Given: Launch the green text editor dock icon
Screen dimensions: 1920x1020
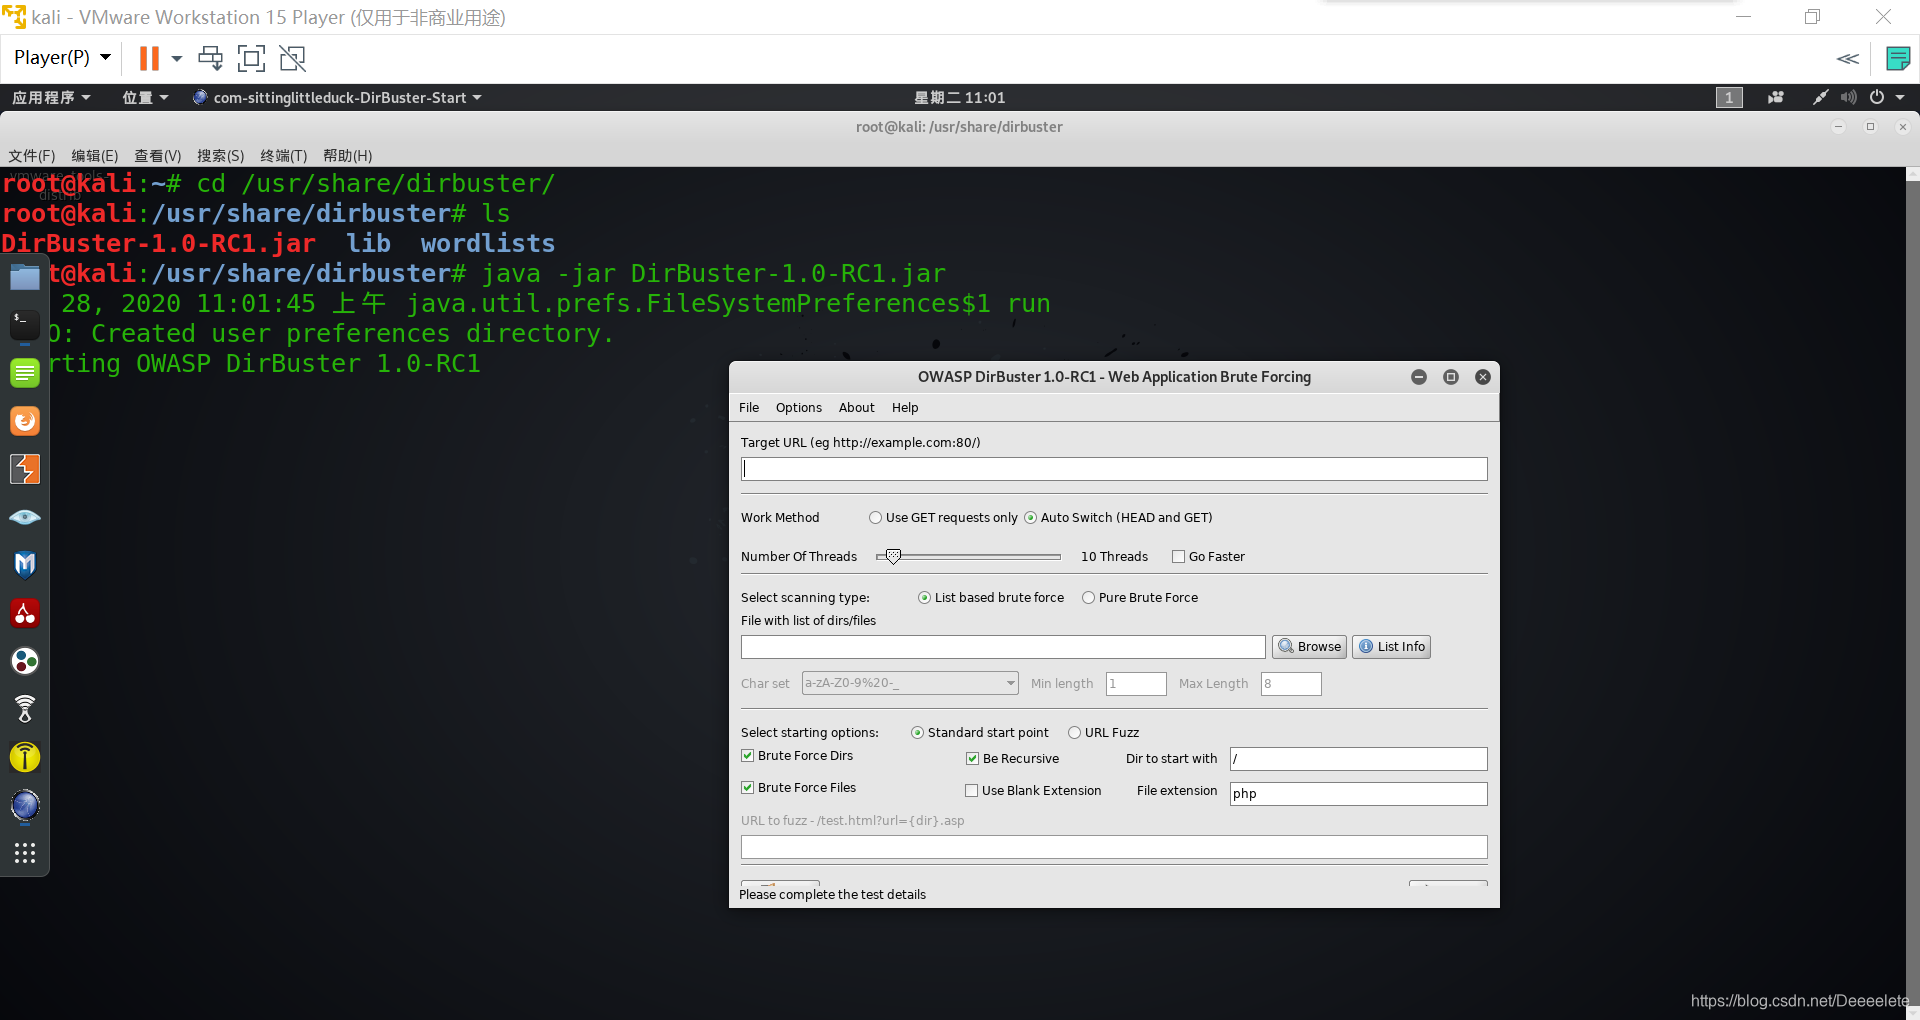Looking at the screenshot, I should 25,373.
